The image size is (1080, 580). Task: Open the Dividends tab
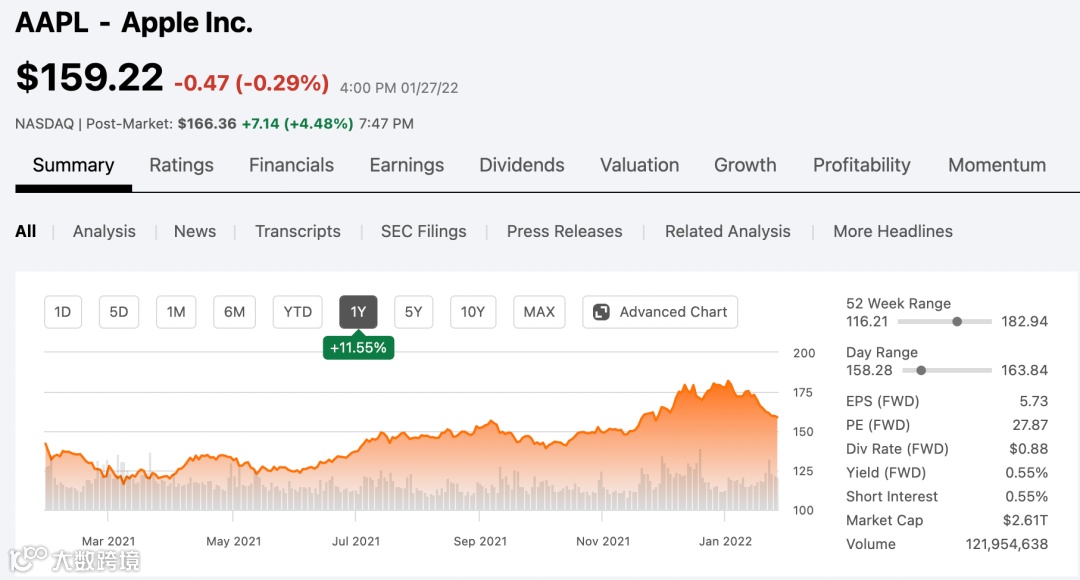pos(521,165)
